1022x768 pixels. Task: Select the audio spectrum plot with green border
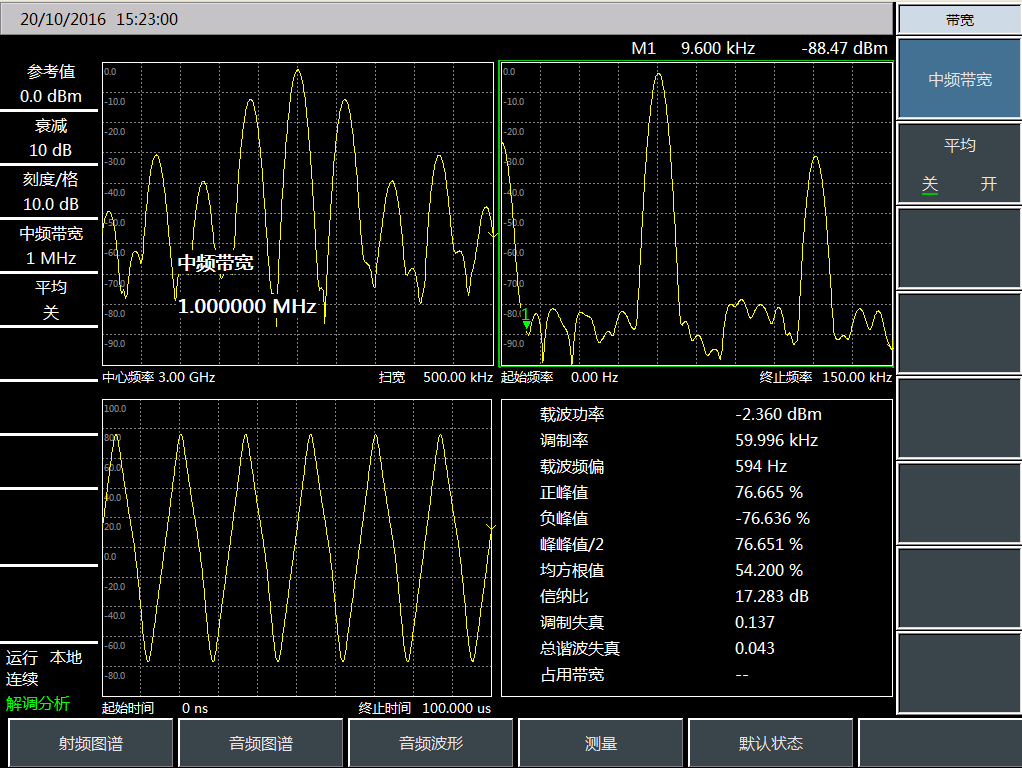[x=696, y=214]
